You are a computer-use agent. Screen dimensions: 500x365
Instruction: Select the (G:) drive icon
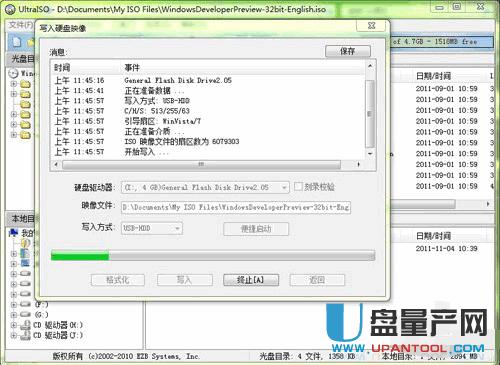(26, 314)
